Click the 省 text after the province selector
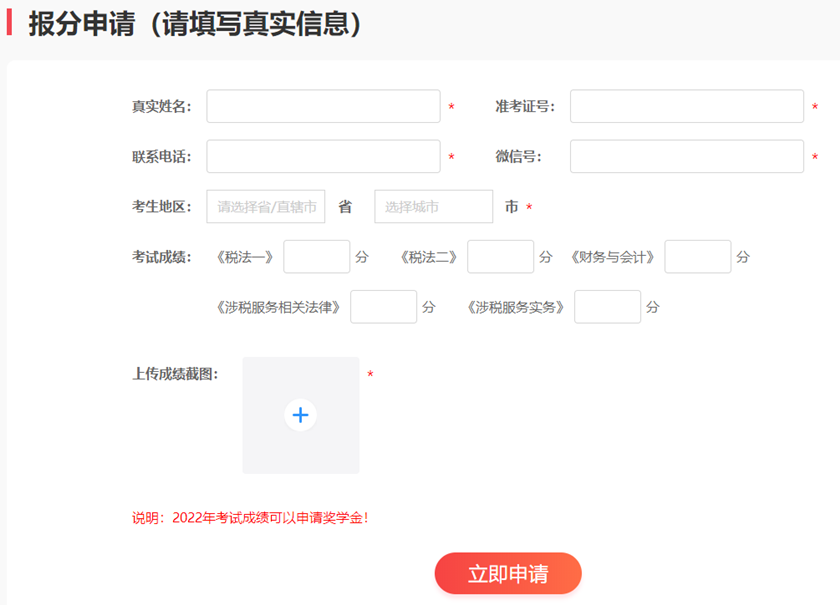 [x=346, y=206]
